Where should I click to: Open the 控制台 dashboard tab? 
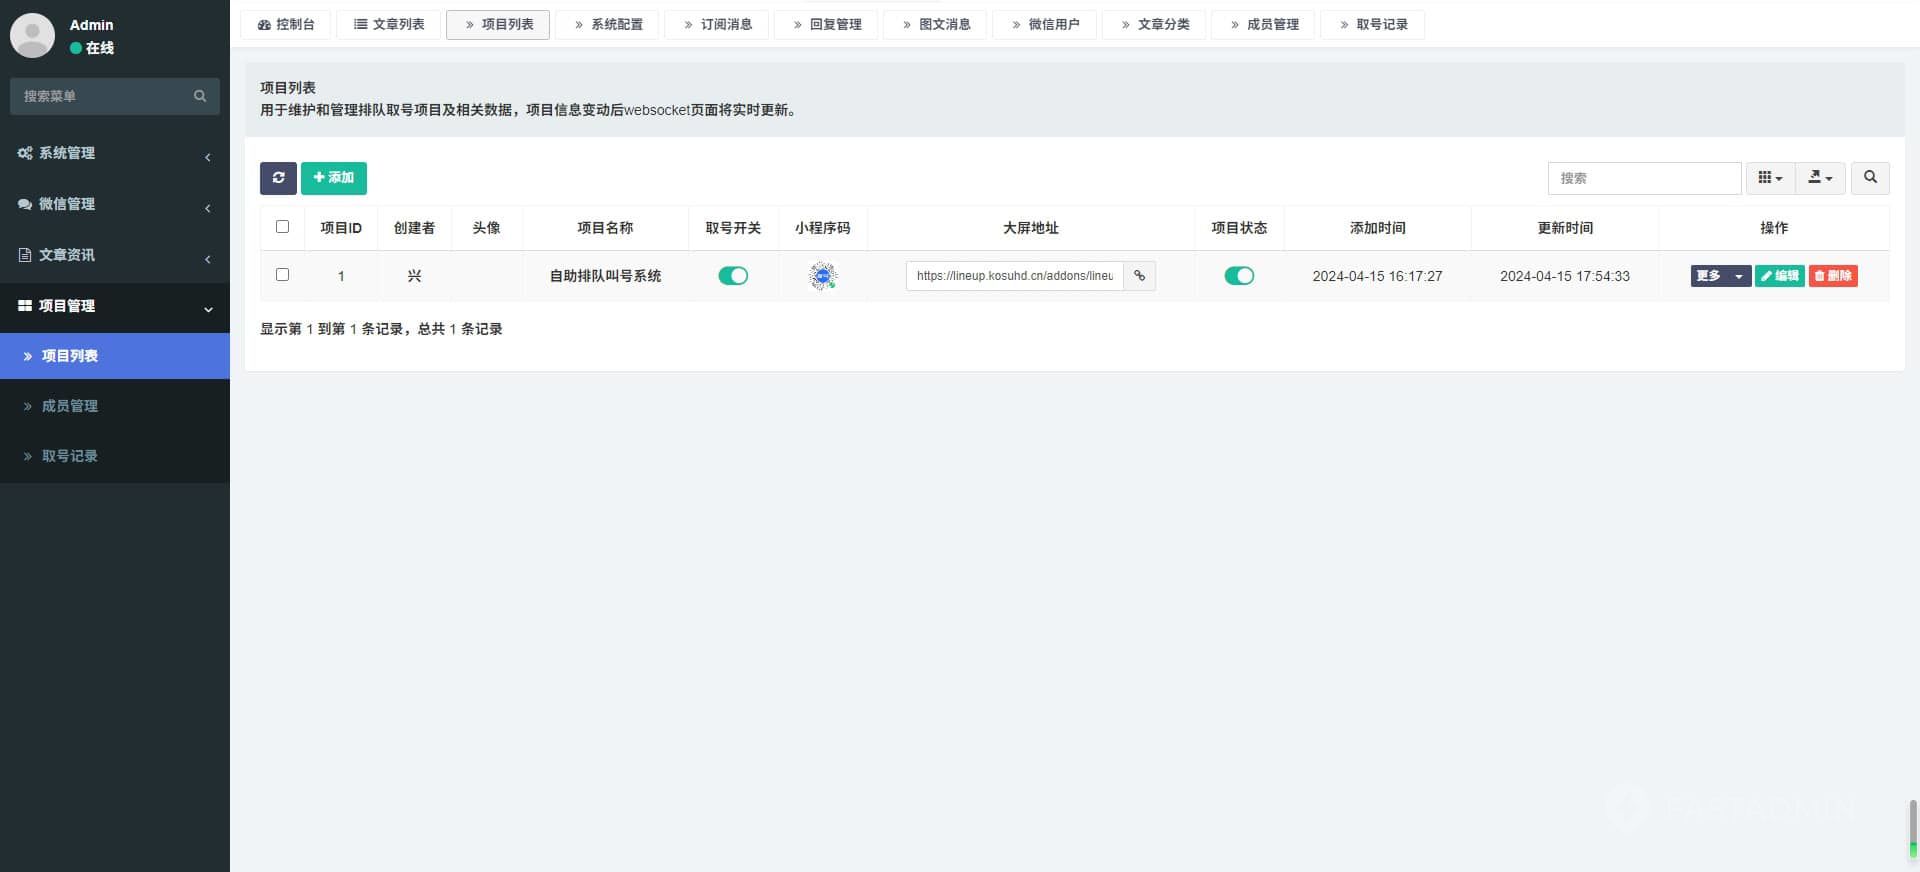286,24
